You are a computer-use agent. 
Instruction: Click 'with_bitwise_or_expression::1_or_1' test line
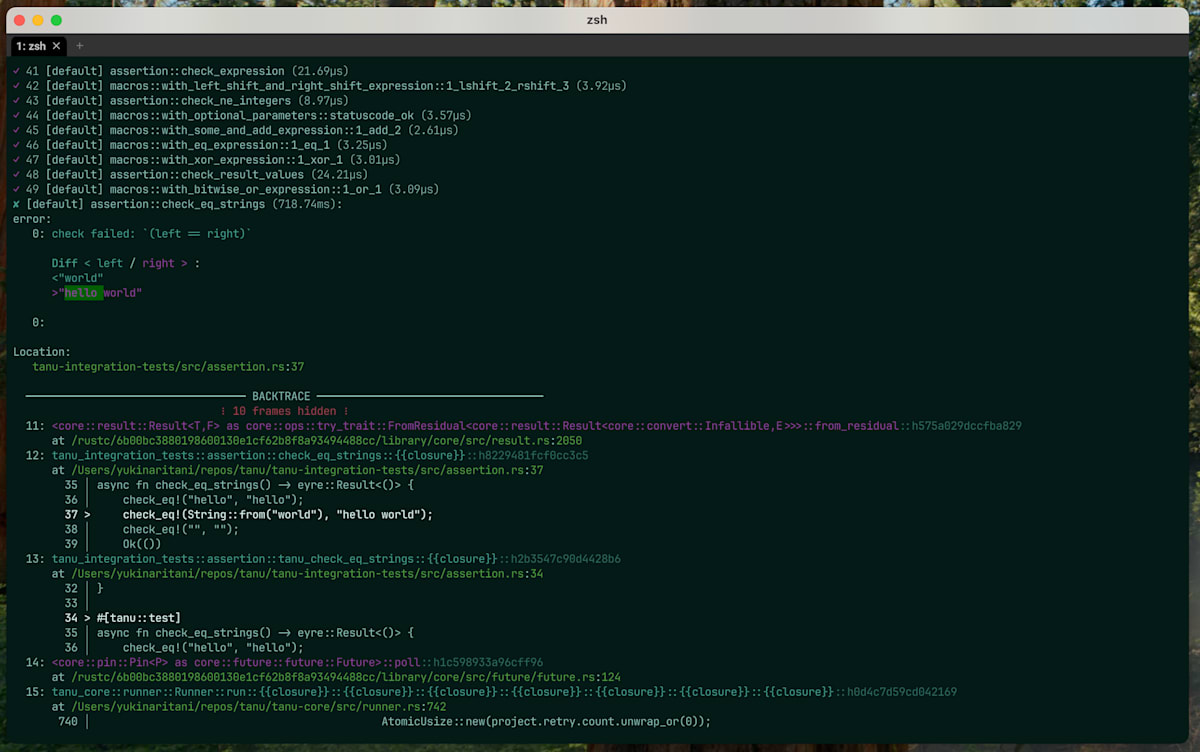coord(226,189)
